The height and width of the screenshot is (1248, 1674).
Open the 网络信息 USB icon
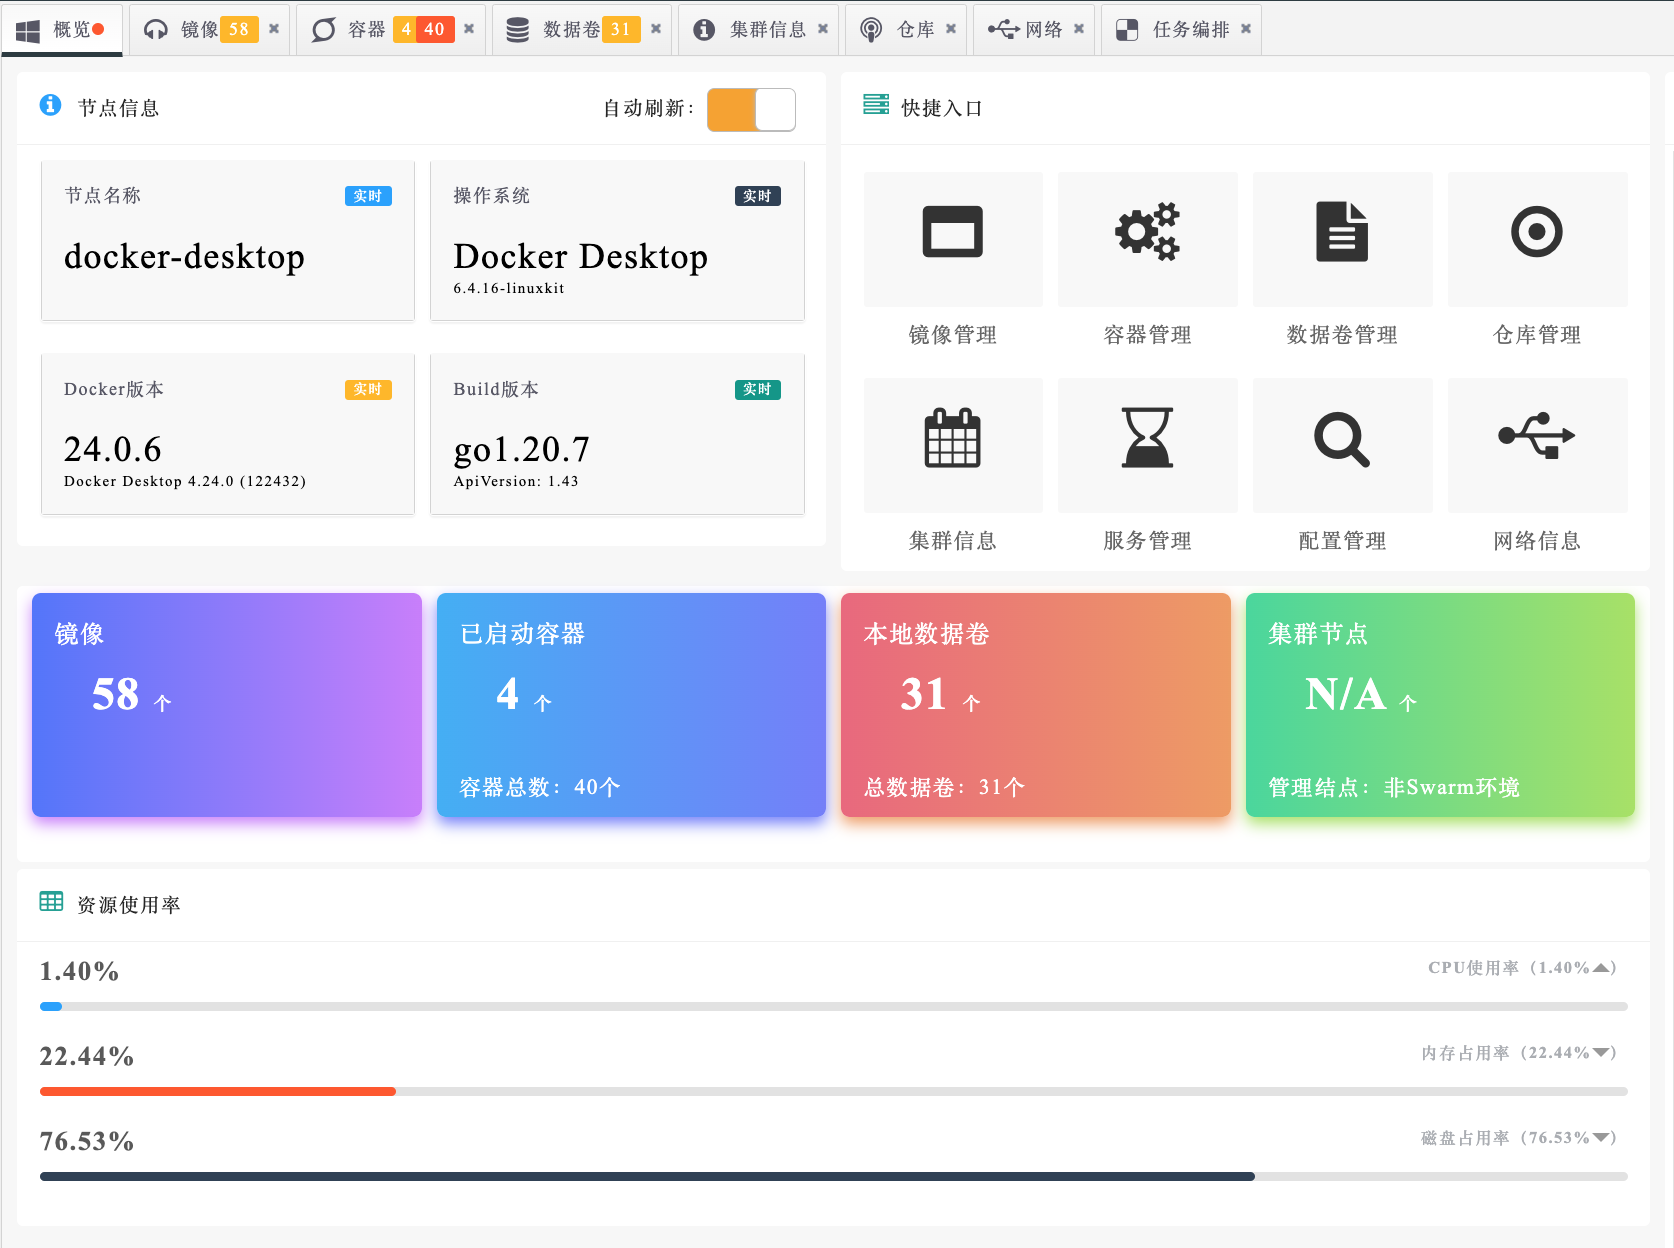pos(1537,436)
